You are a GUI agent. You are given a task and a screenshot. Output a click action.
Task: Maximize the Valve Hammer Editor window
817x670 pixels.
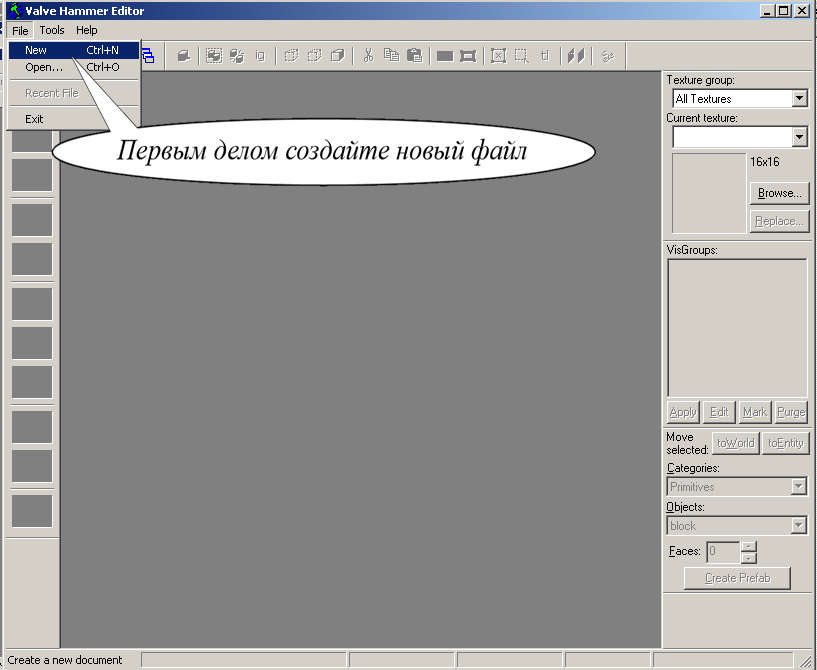(783, 10)
